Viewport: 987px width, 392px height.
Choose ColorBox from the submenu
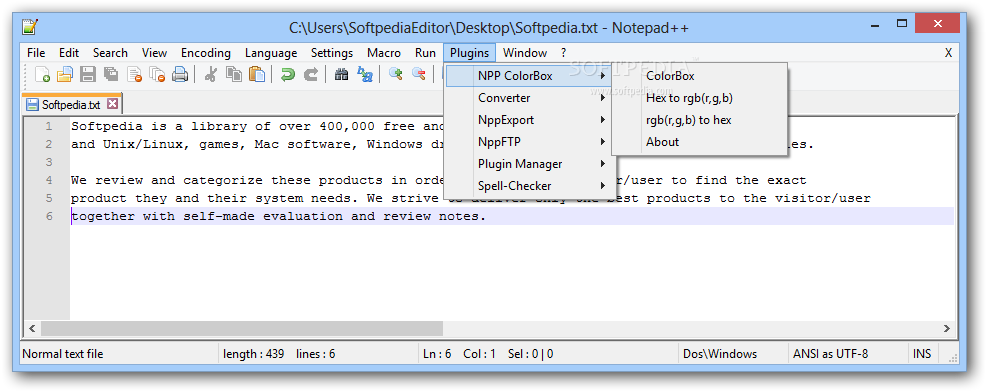(x=699, y=76)
